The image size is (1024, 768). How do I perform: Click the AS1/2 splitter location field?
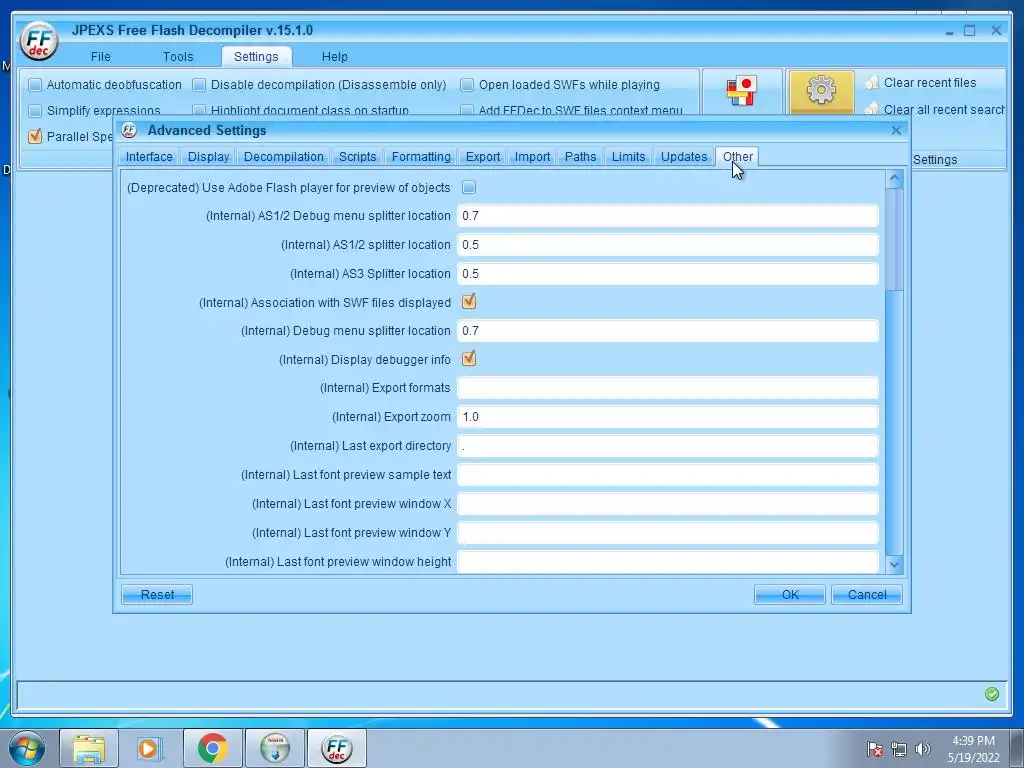pyautogui.click(x=667, y=245)
